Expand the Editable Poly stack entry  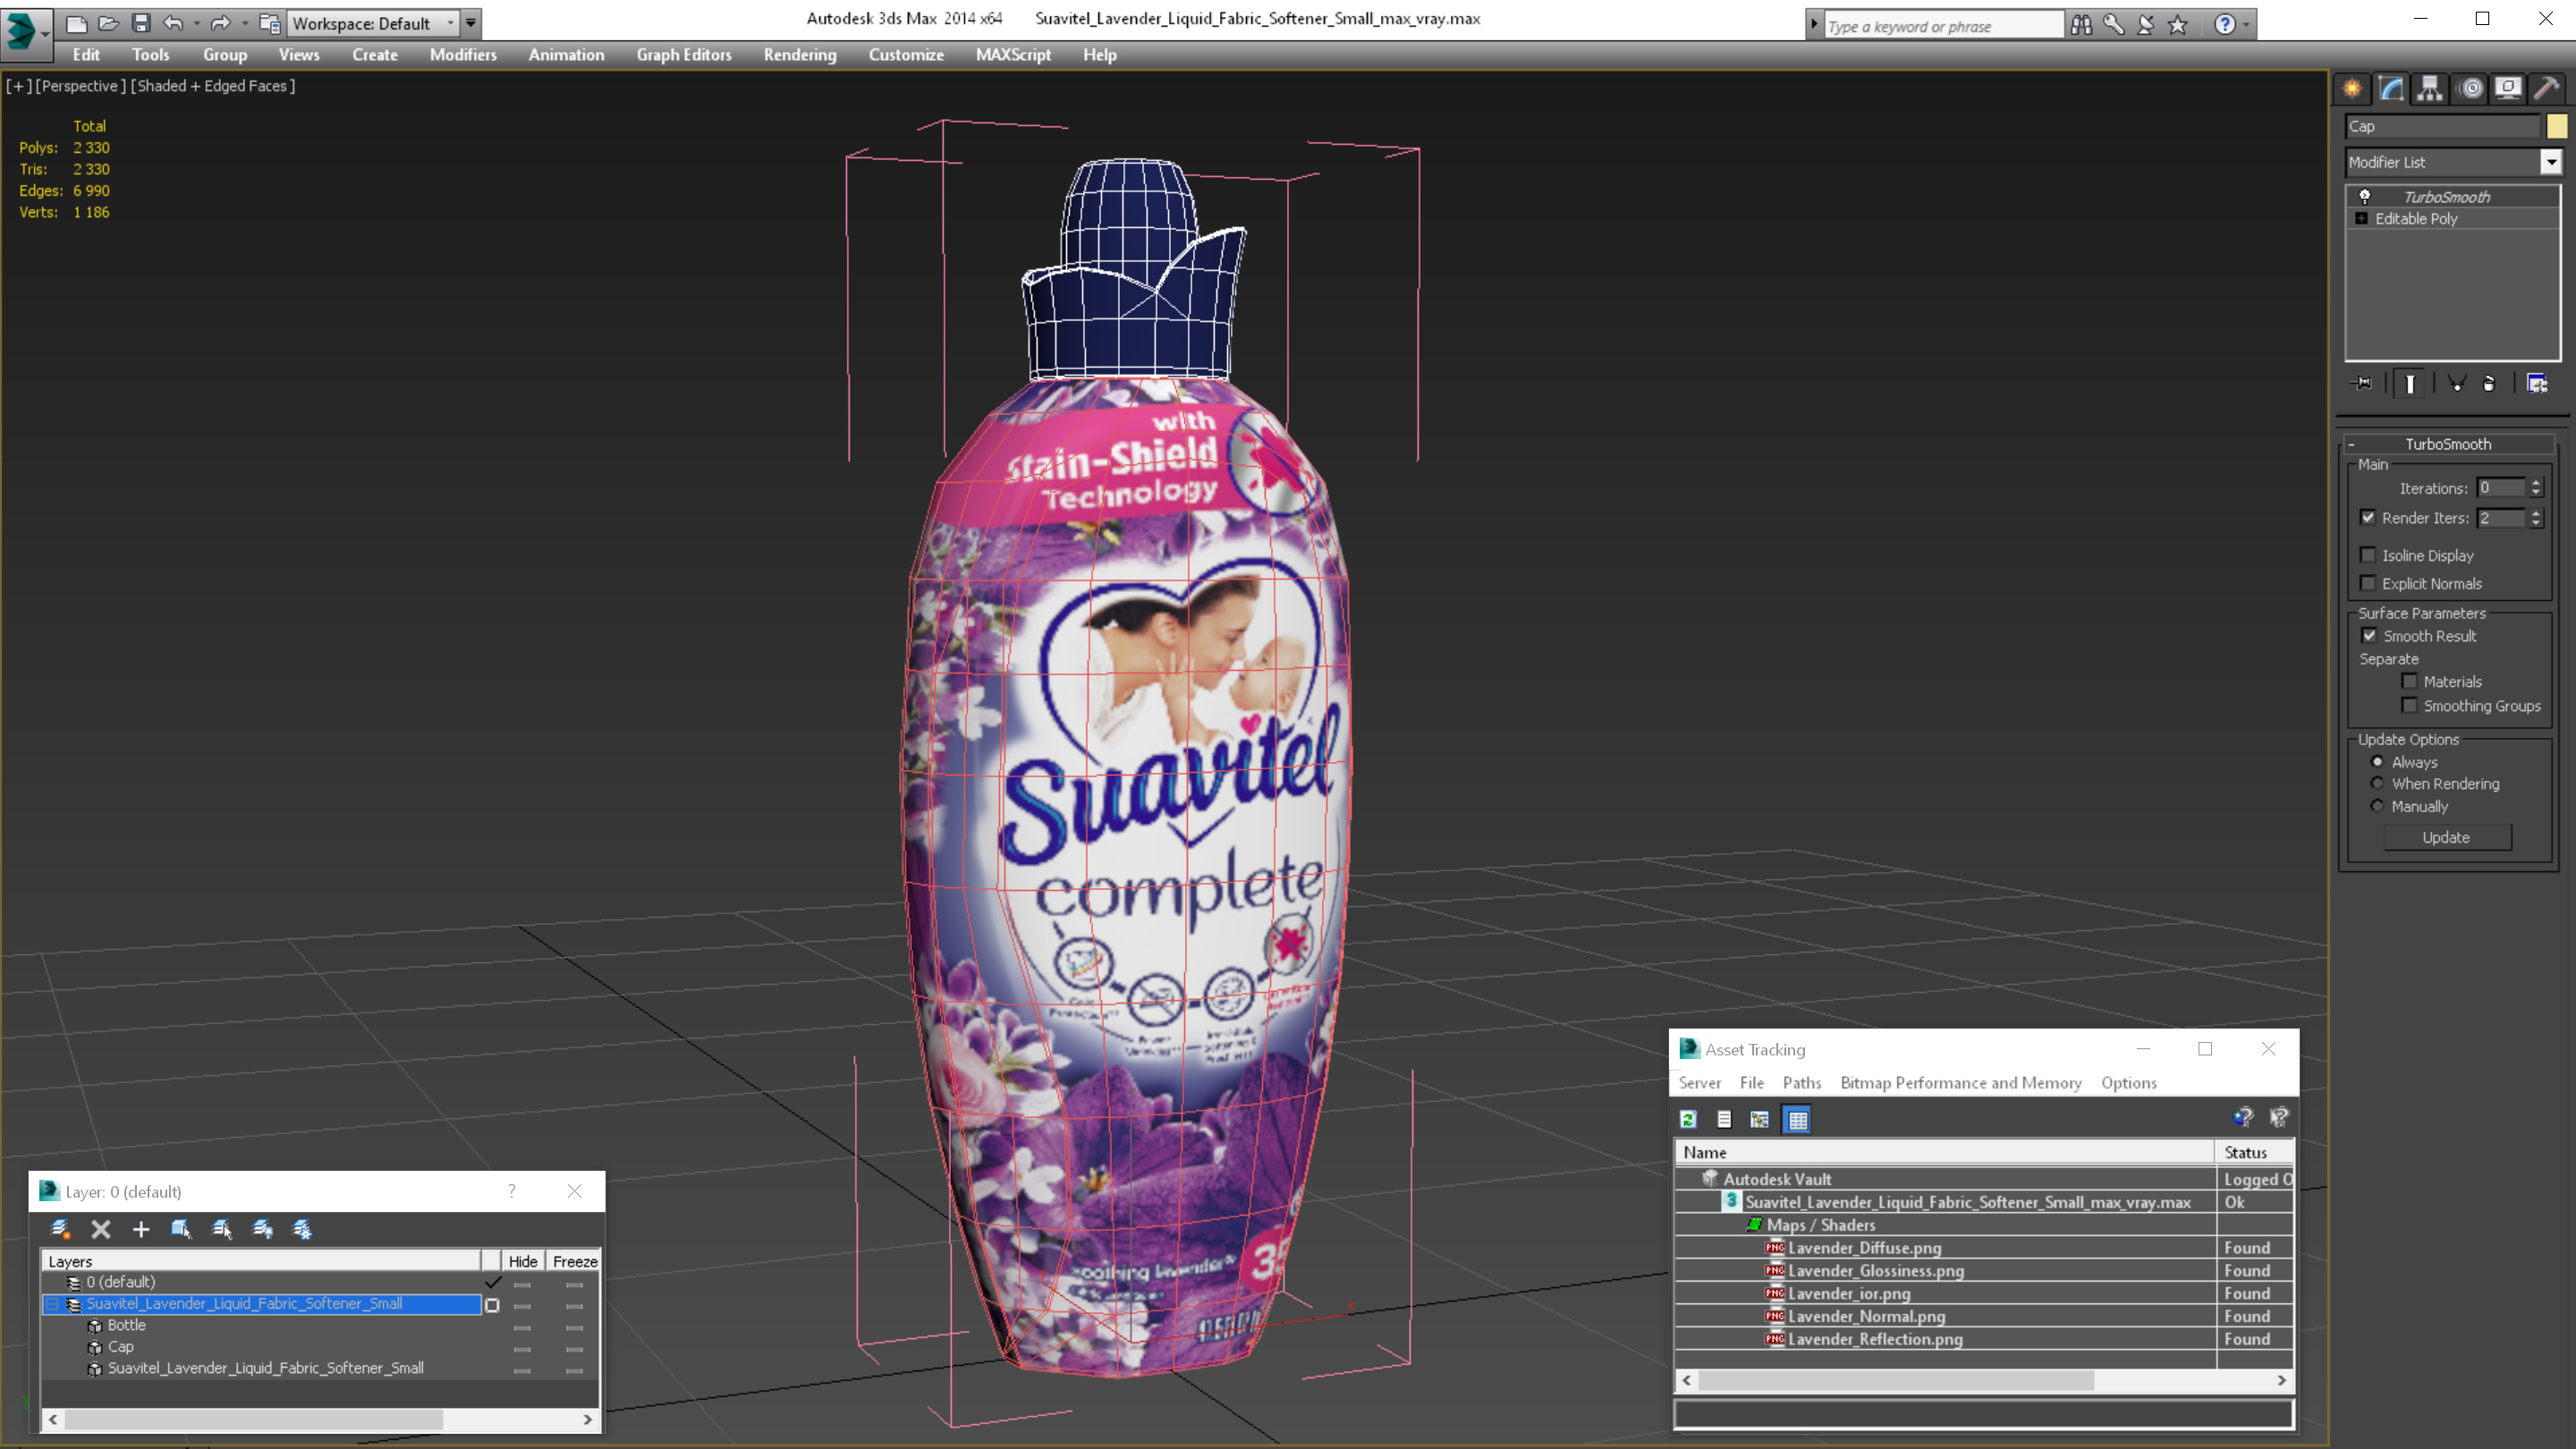(x=2362, y=219)
